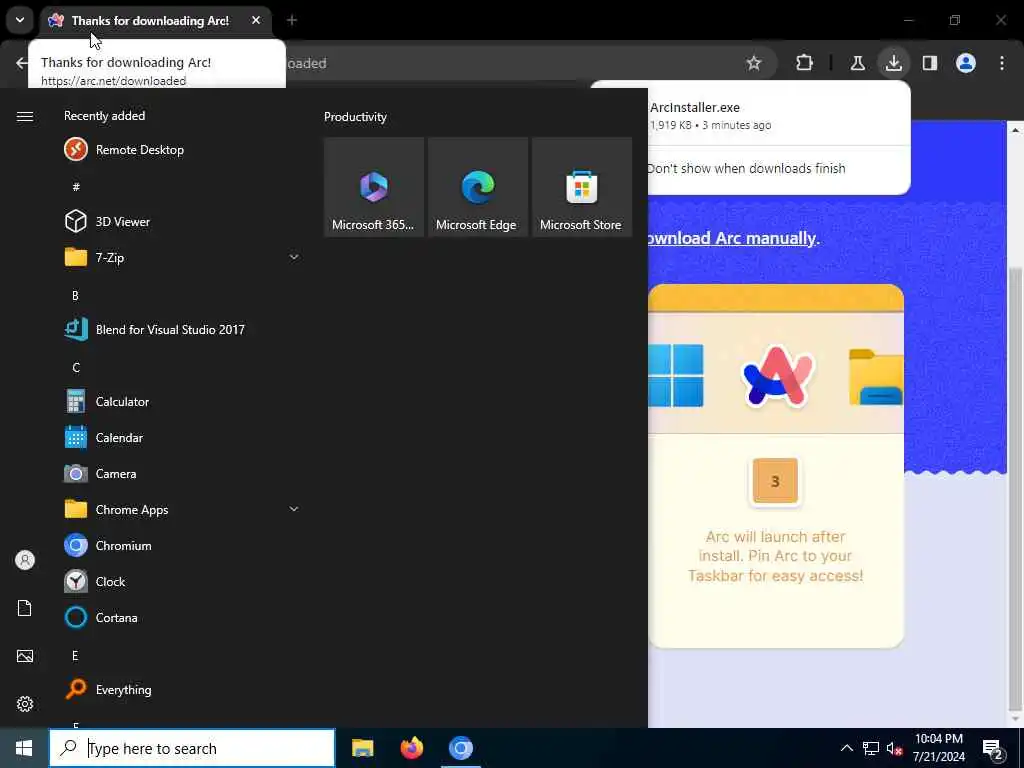Jump to the E letter header
This screenshot has width=1024, height=768.
coord(75,655)
